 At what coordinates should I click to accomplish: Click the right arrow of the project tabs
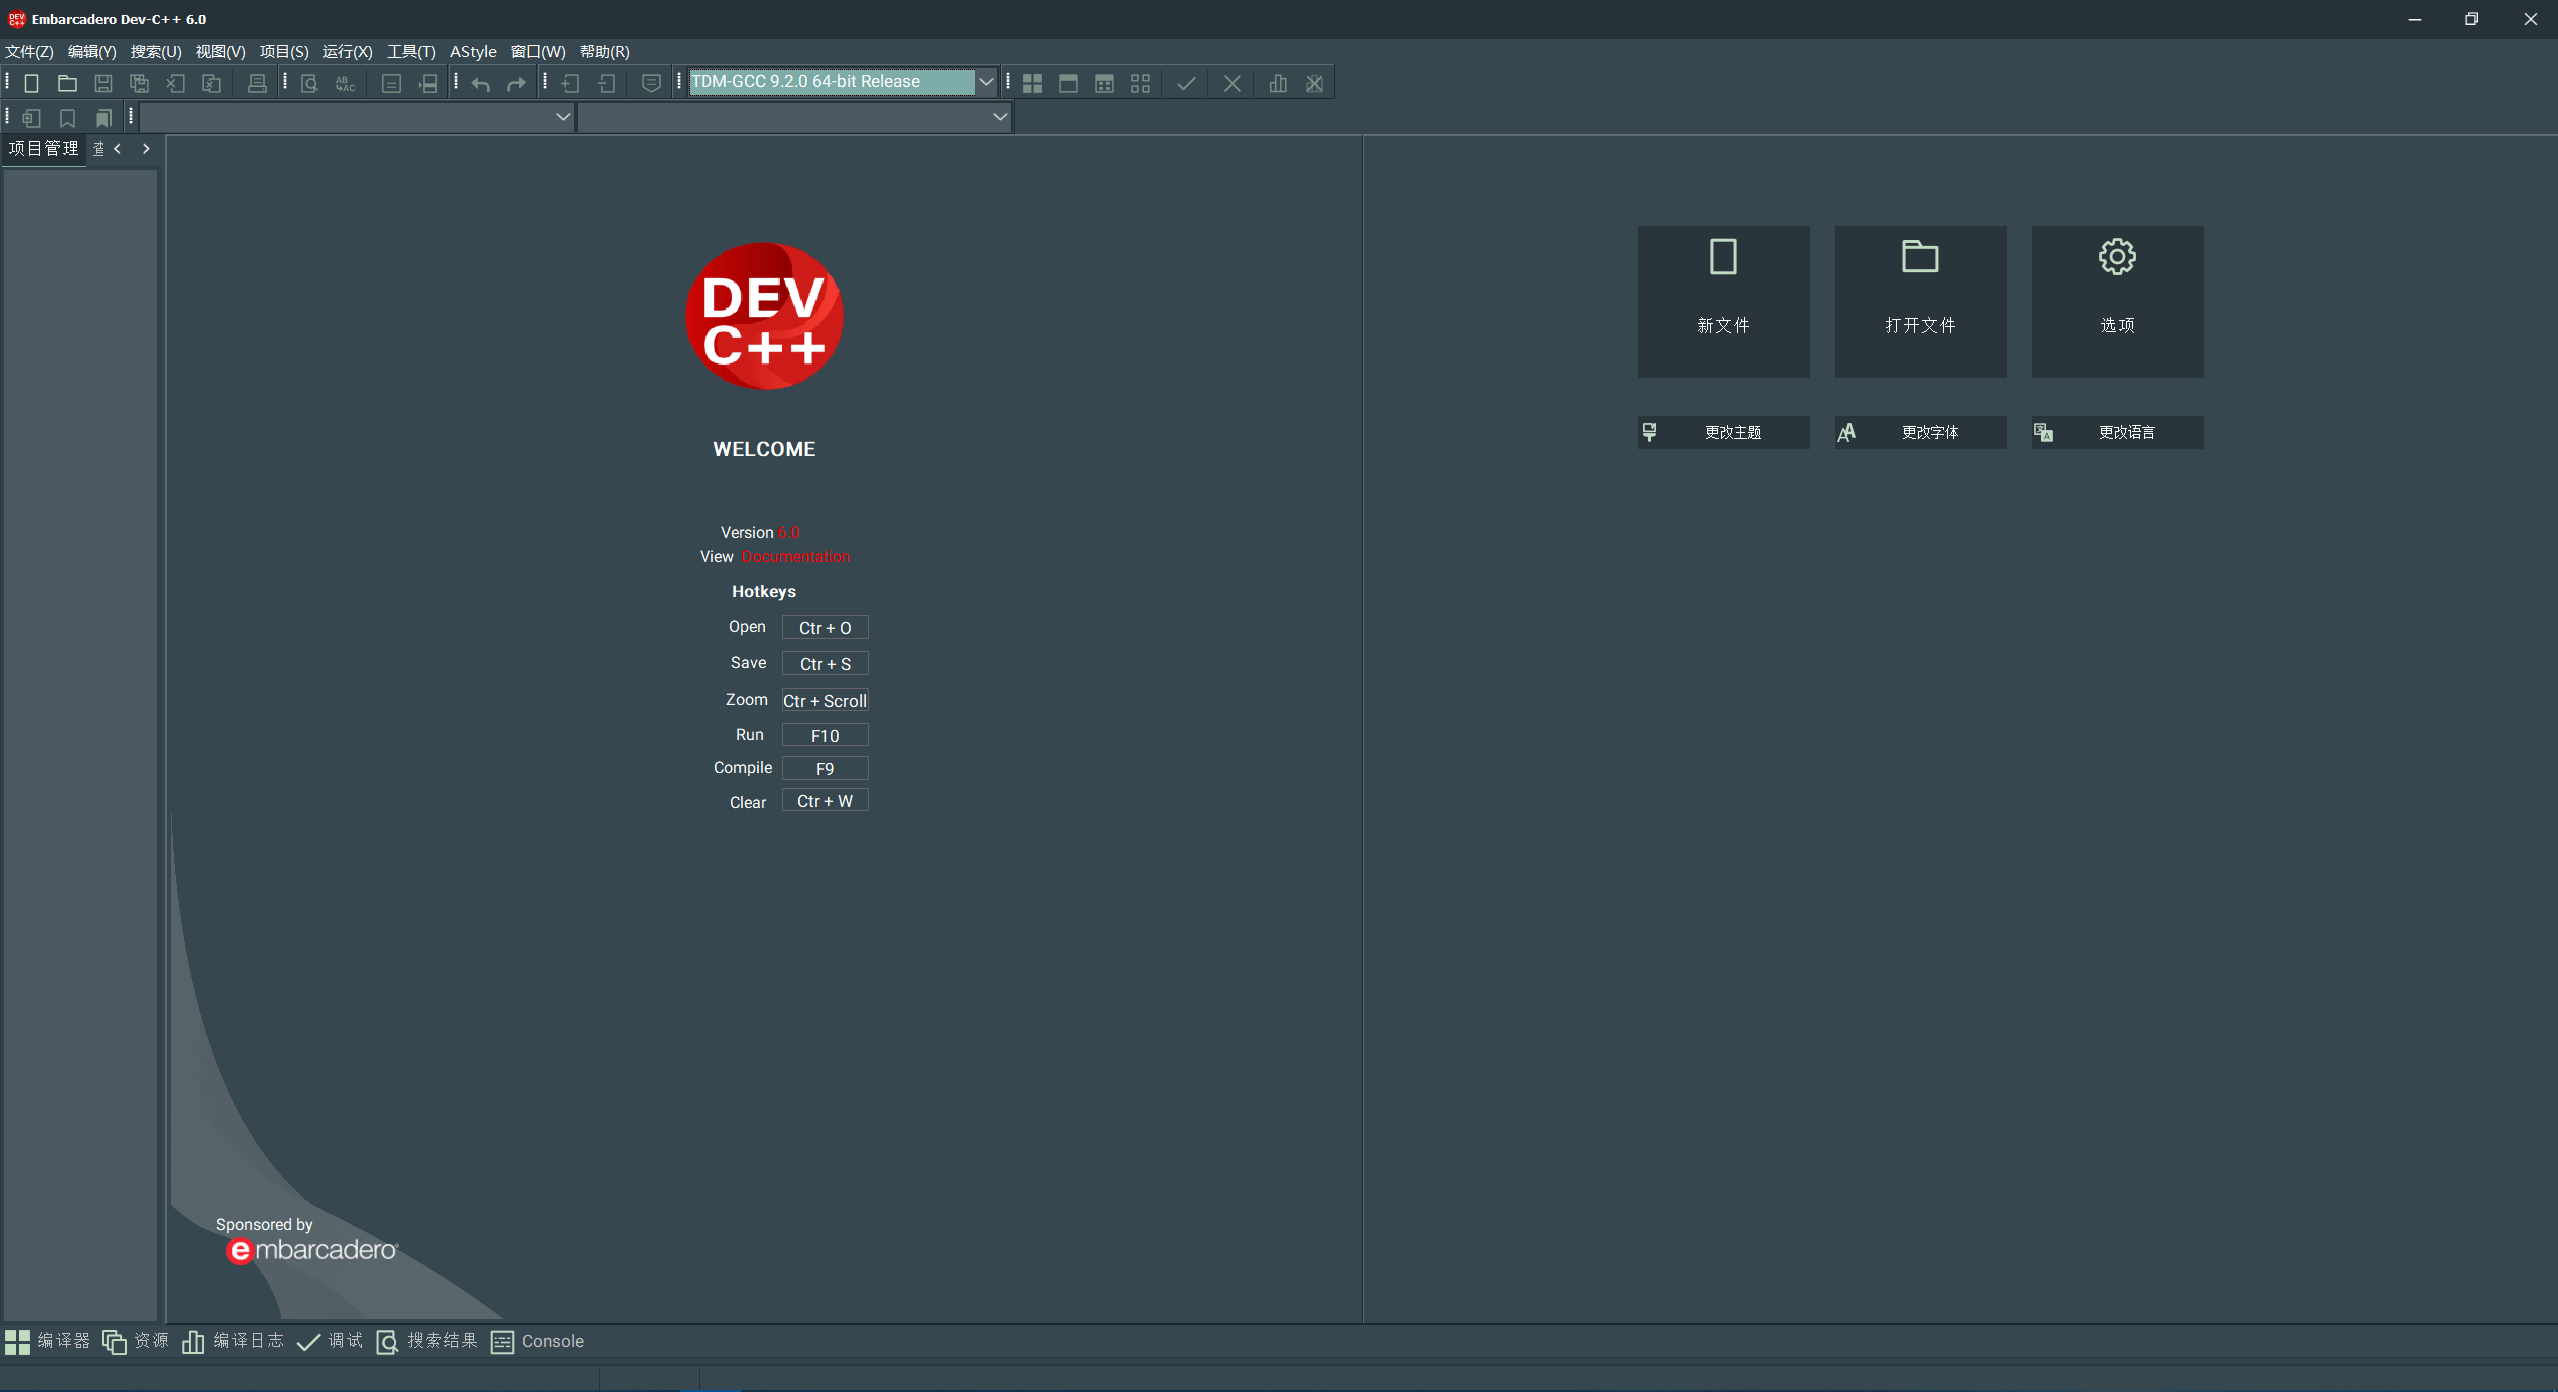pyautogui.click(x=146, y=149)
